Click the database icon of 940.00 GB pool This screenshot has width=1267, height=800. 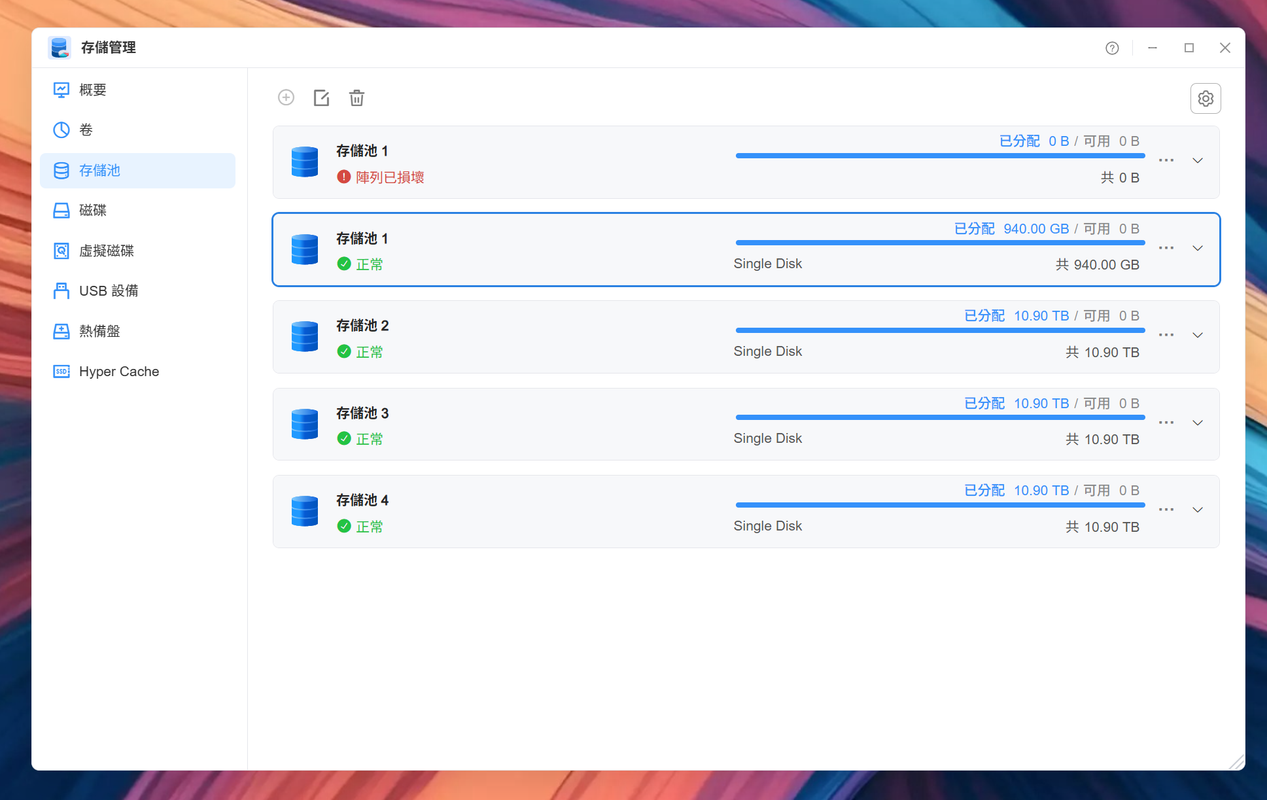click(305, 249)
